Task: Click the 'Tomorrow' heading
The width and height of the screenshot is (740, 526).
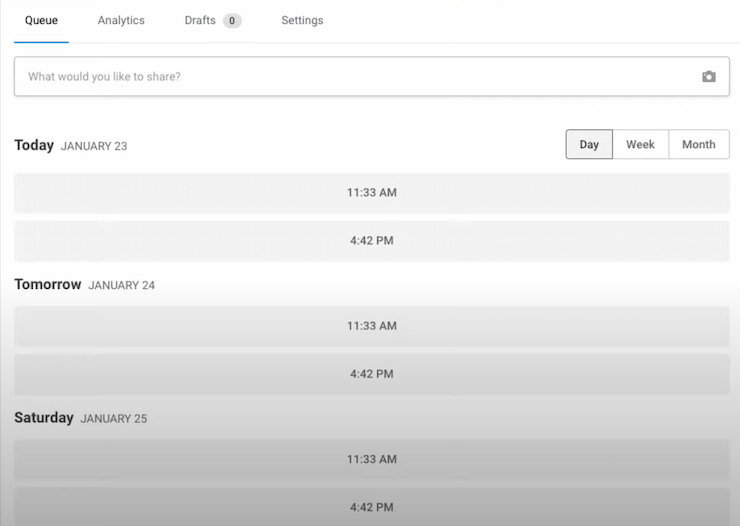Action: (x=48, y=285)
